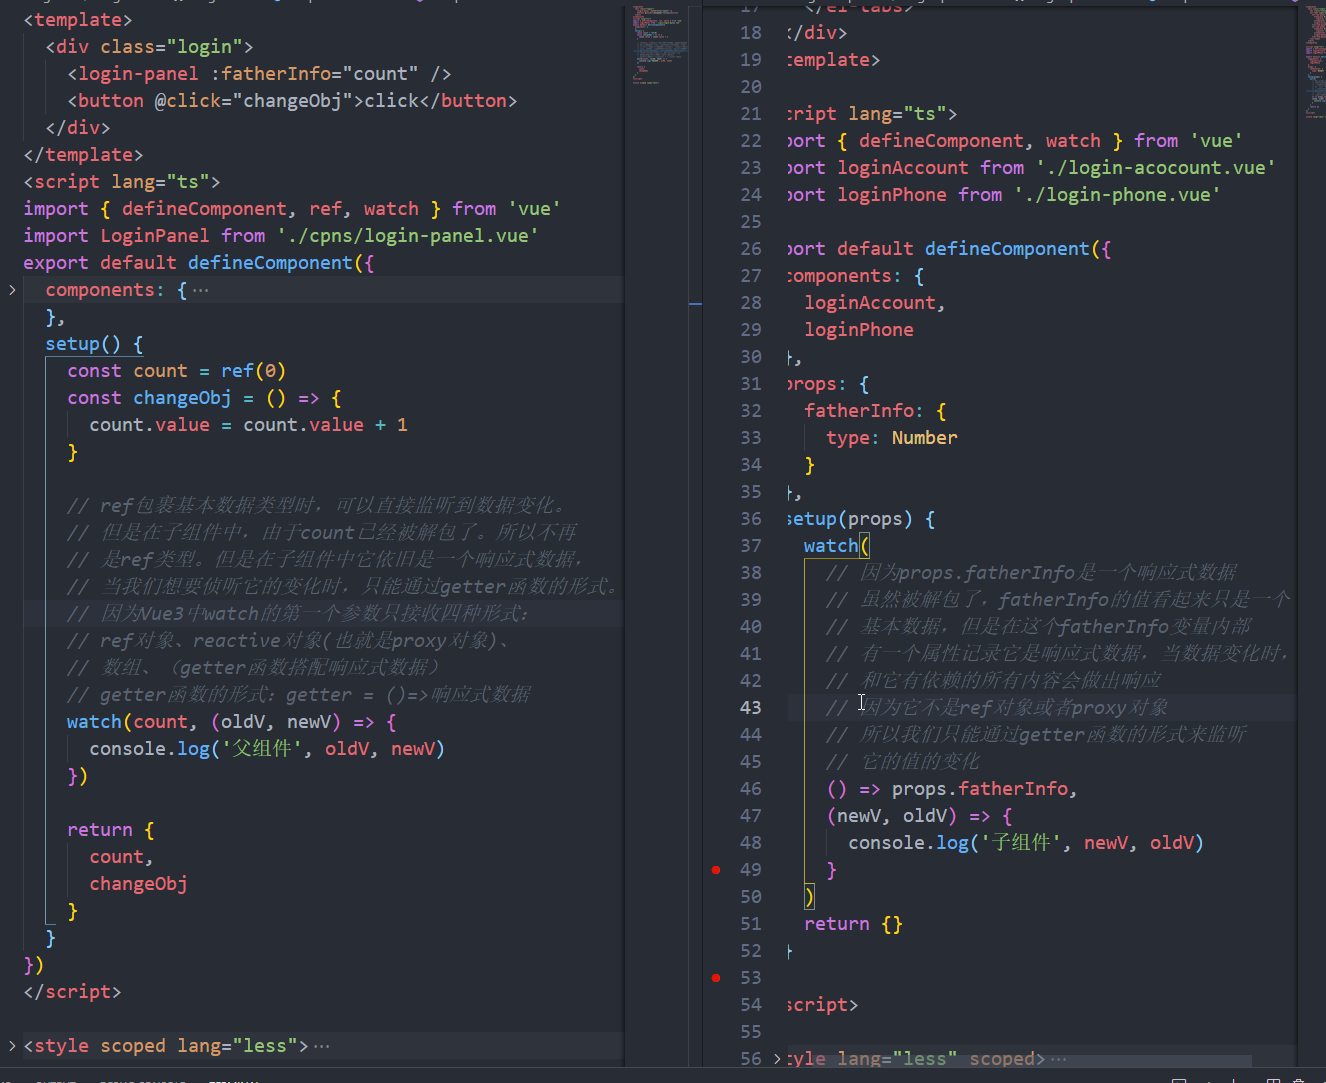
Task: Click 'loginAccount,' on line 28
Action: tap(875, 303)
